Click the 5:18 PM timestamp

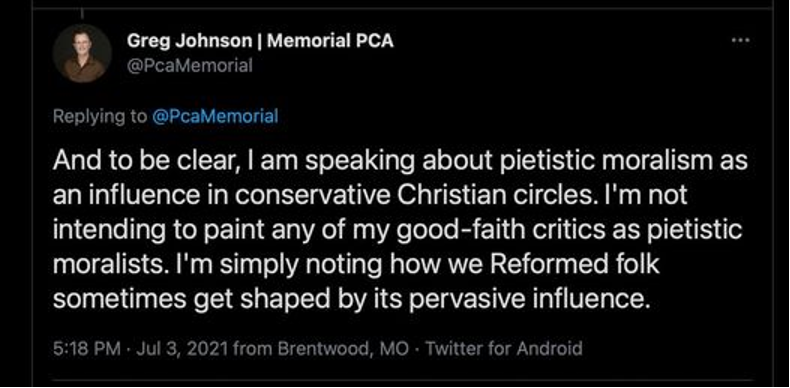point(87,349)
